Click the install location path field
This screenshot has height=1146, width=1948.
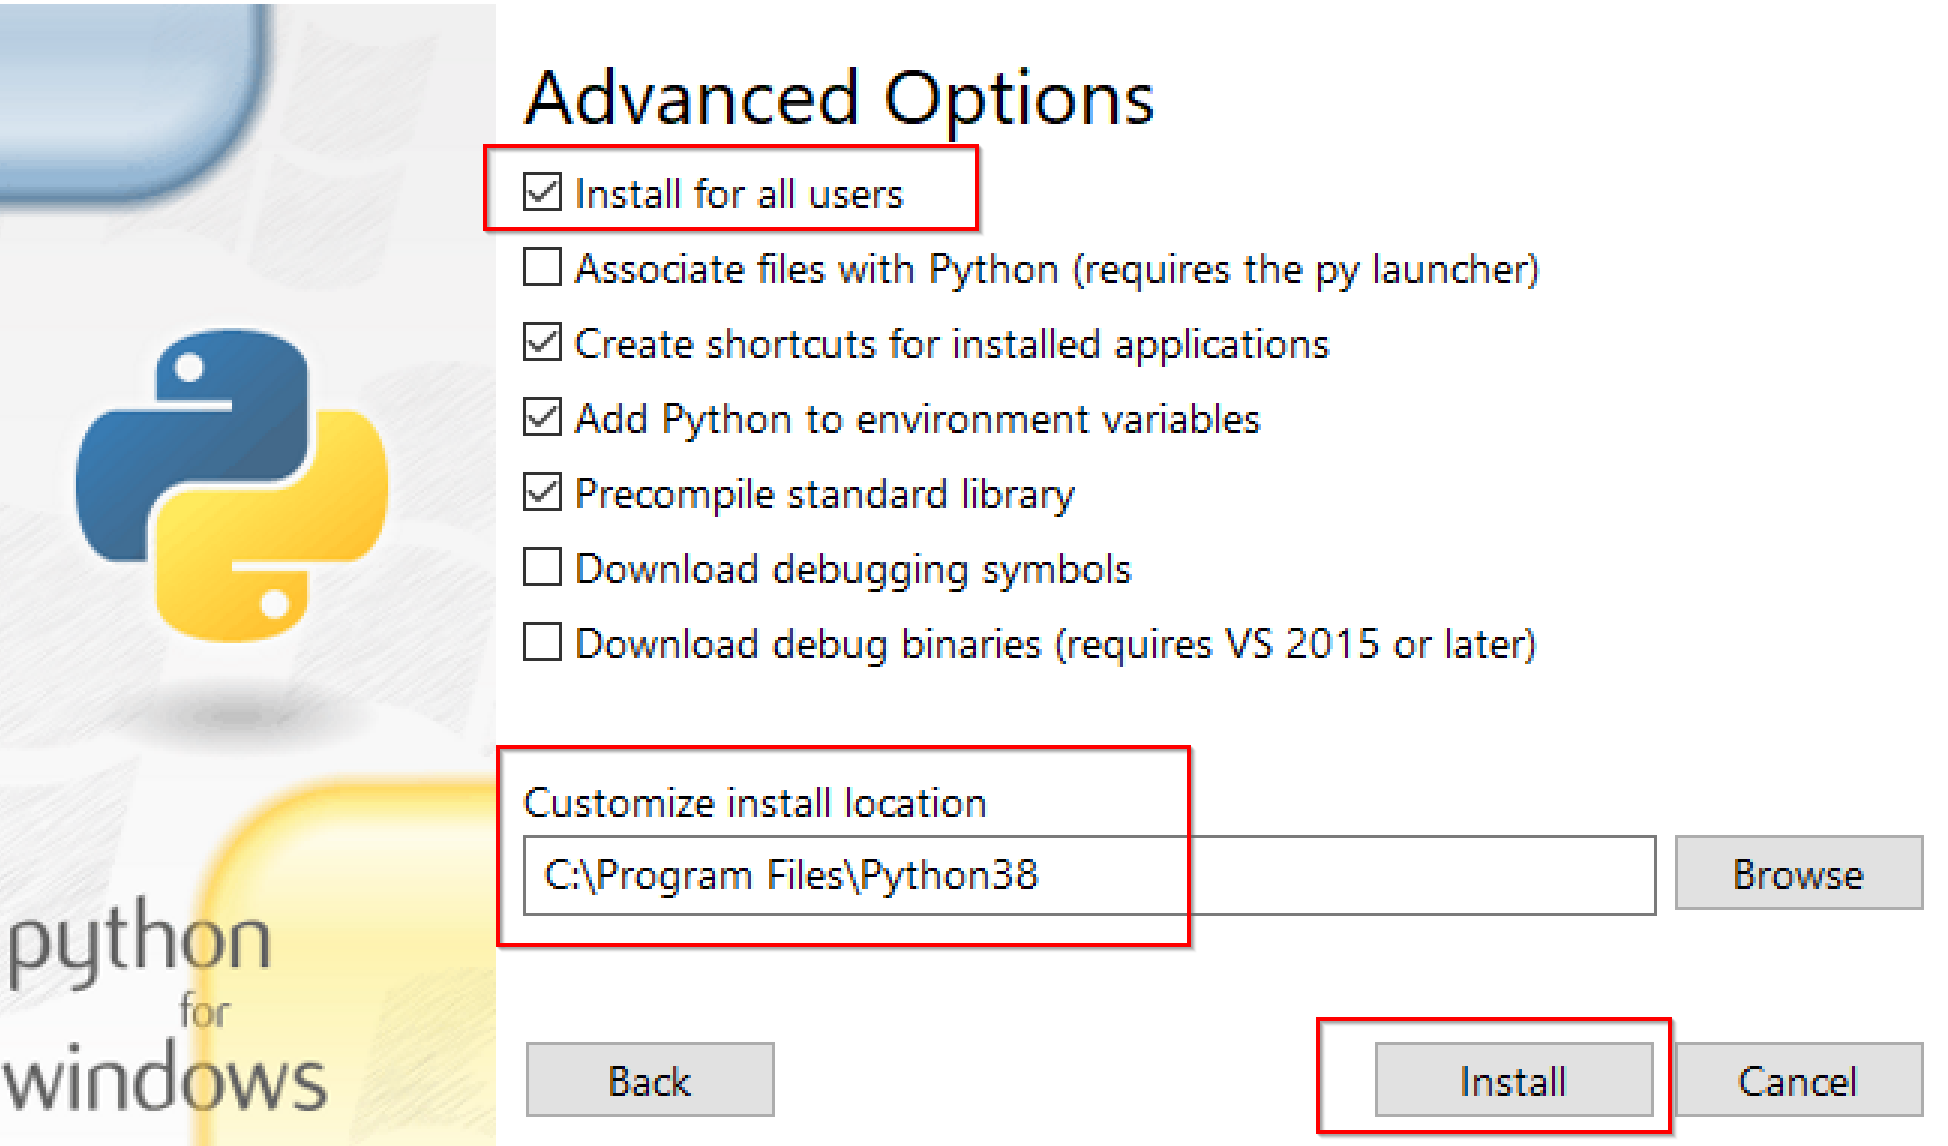coord(1088,875)
